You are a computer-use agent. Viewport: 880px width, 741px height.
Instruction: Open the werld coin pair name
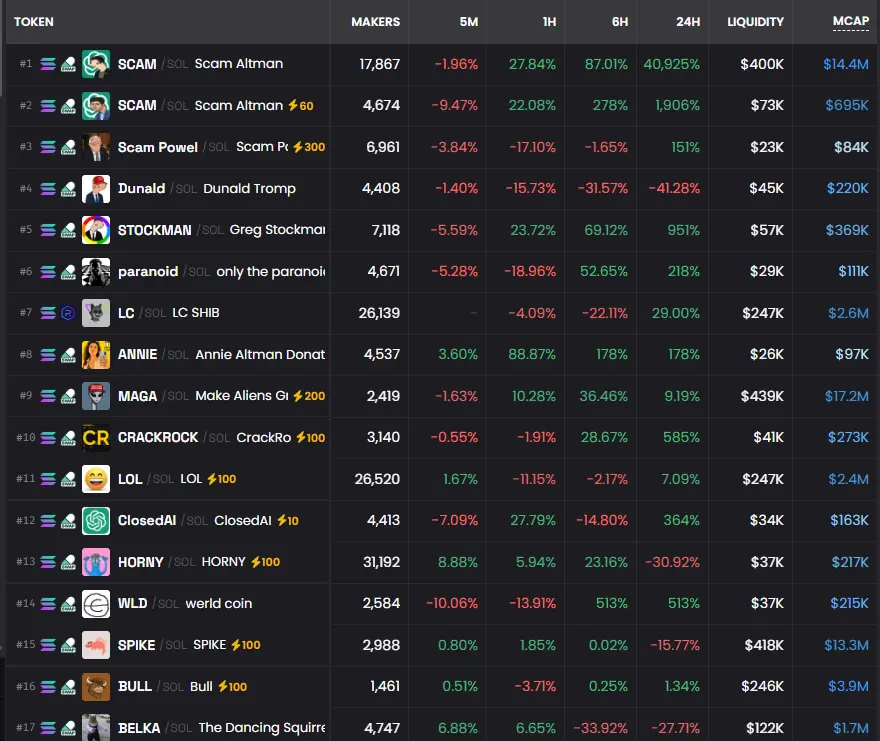tap(219, 603)
